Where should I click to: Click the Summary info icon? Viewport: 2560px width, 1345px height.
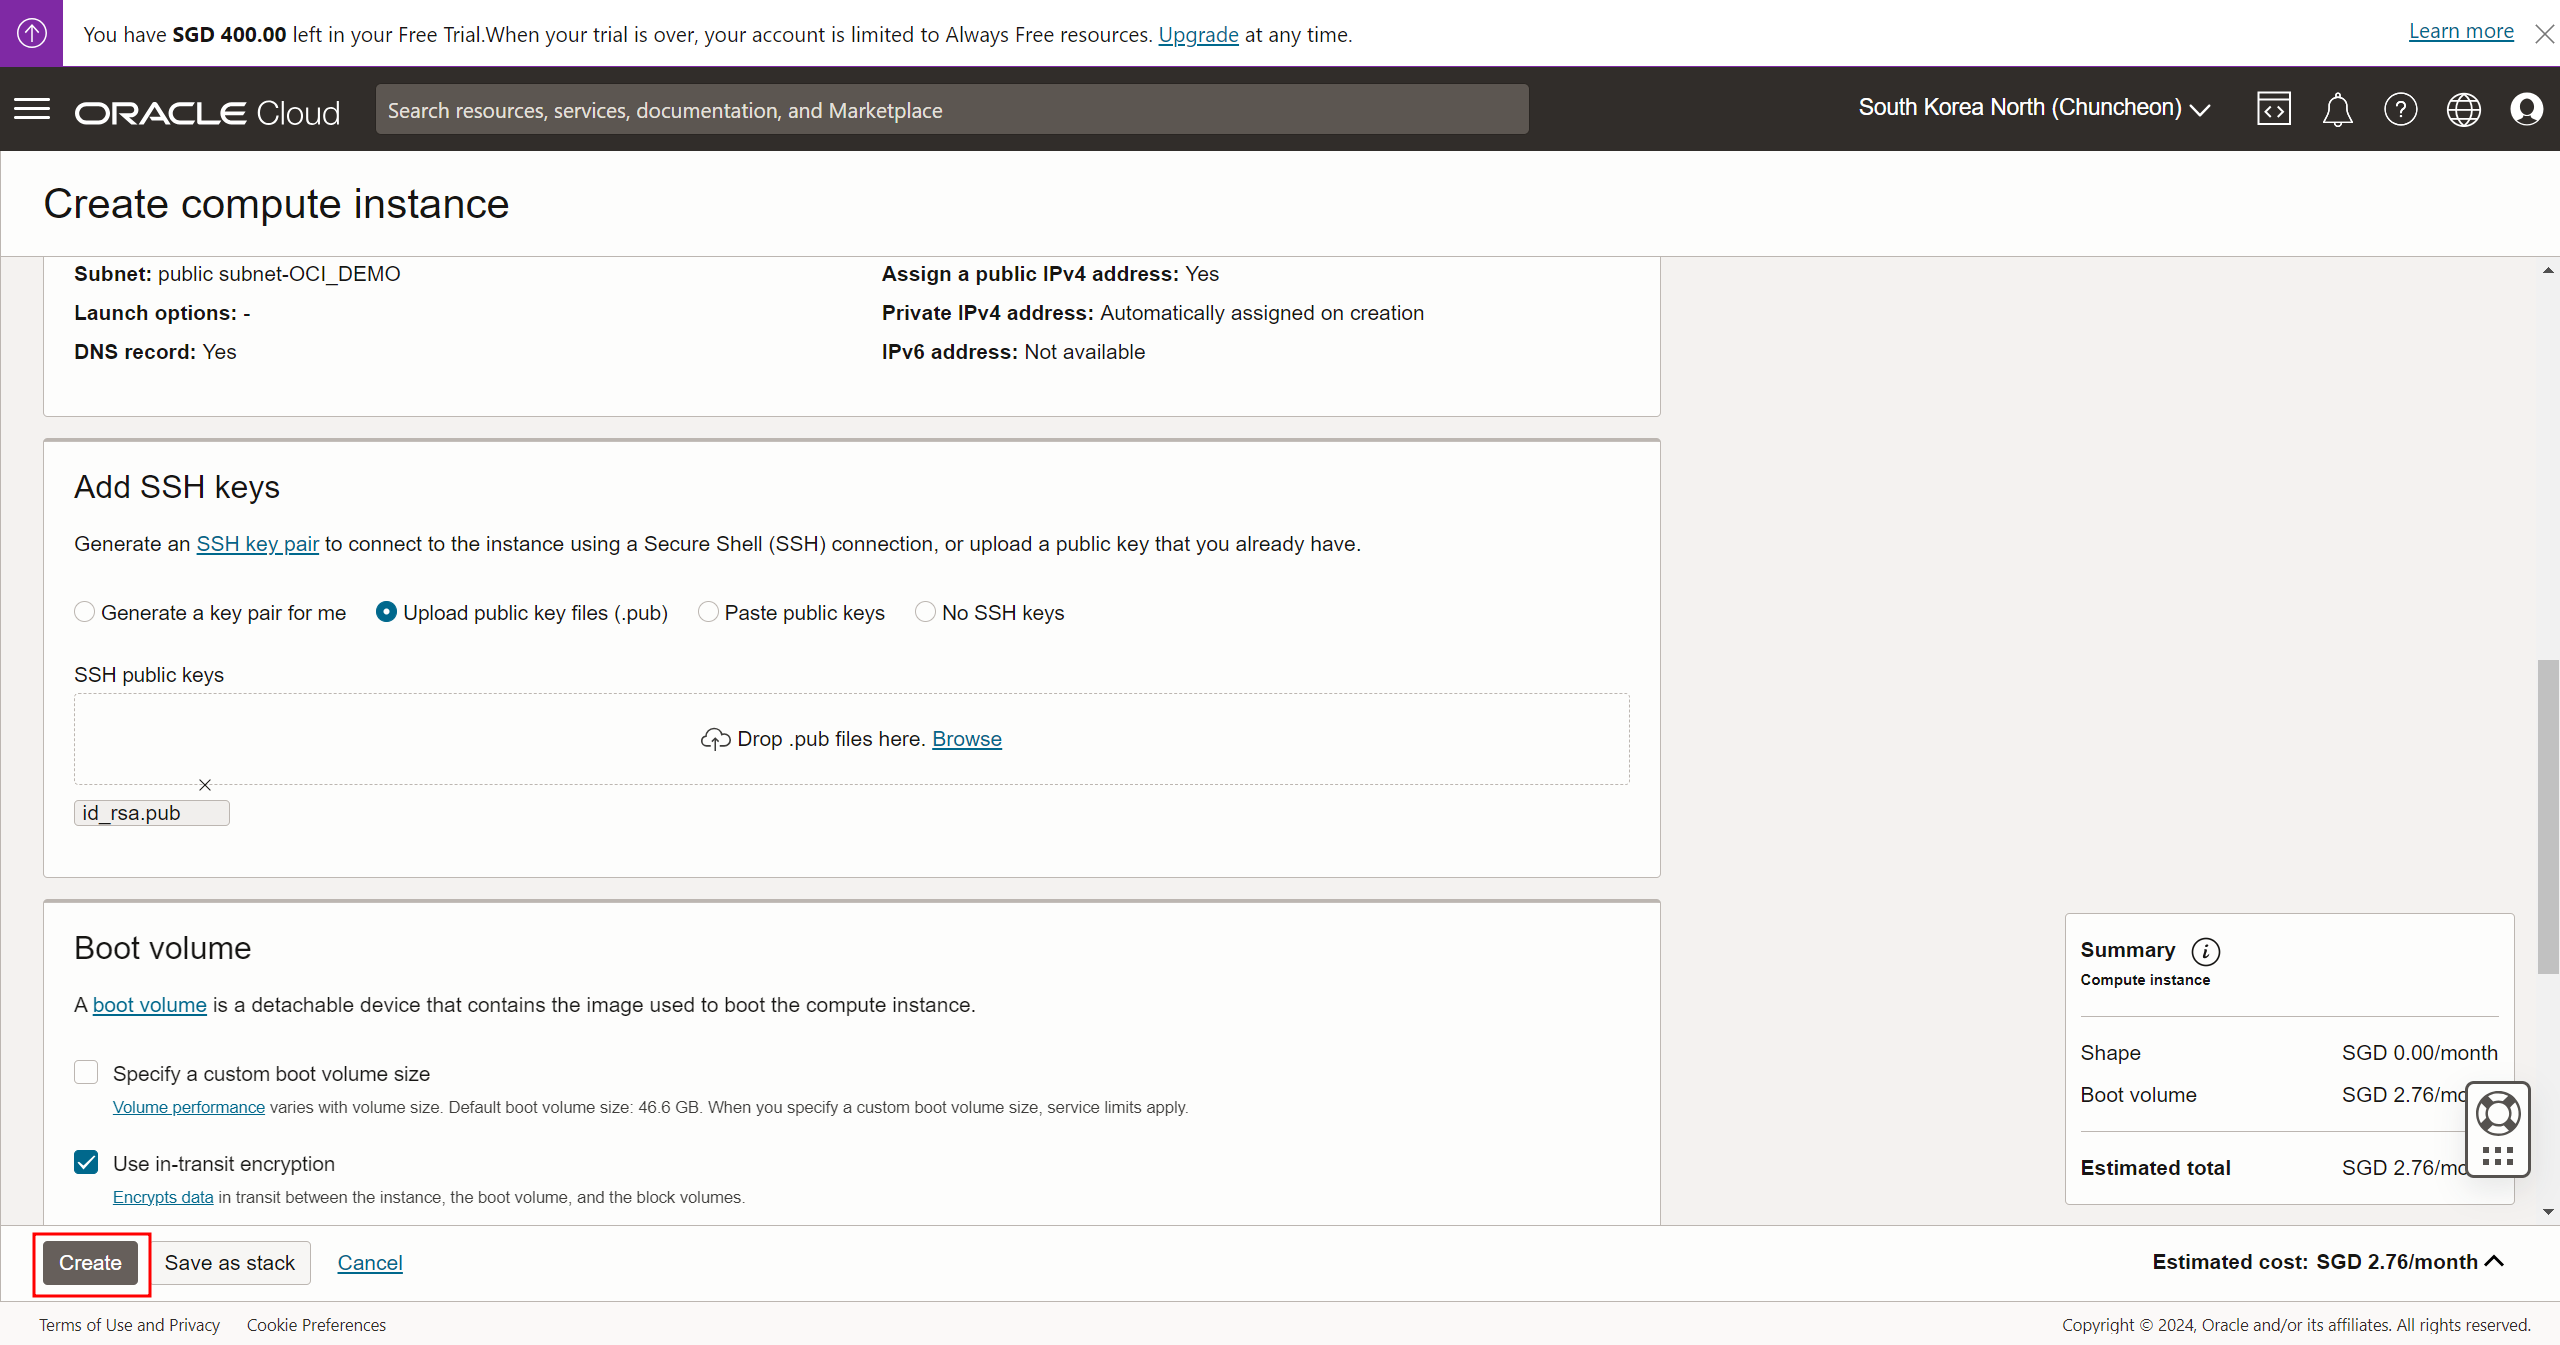click(2205, 951)
